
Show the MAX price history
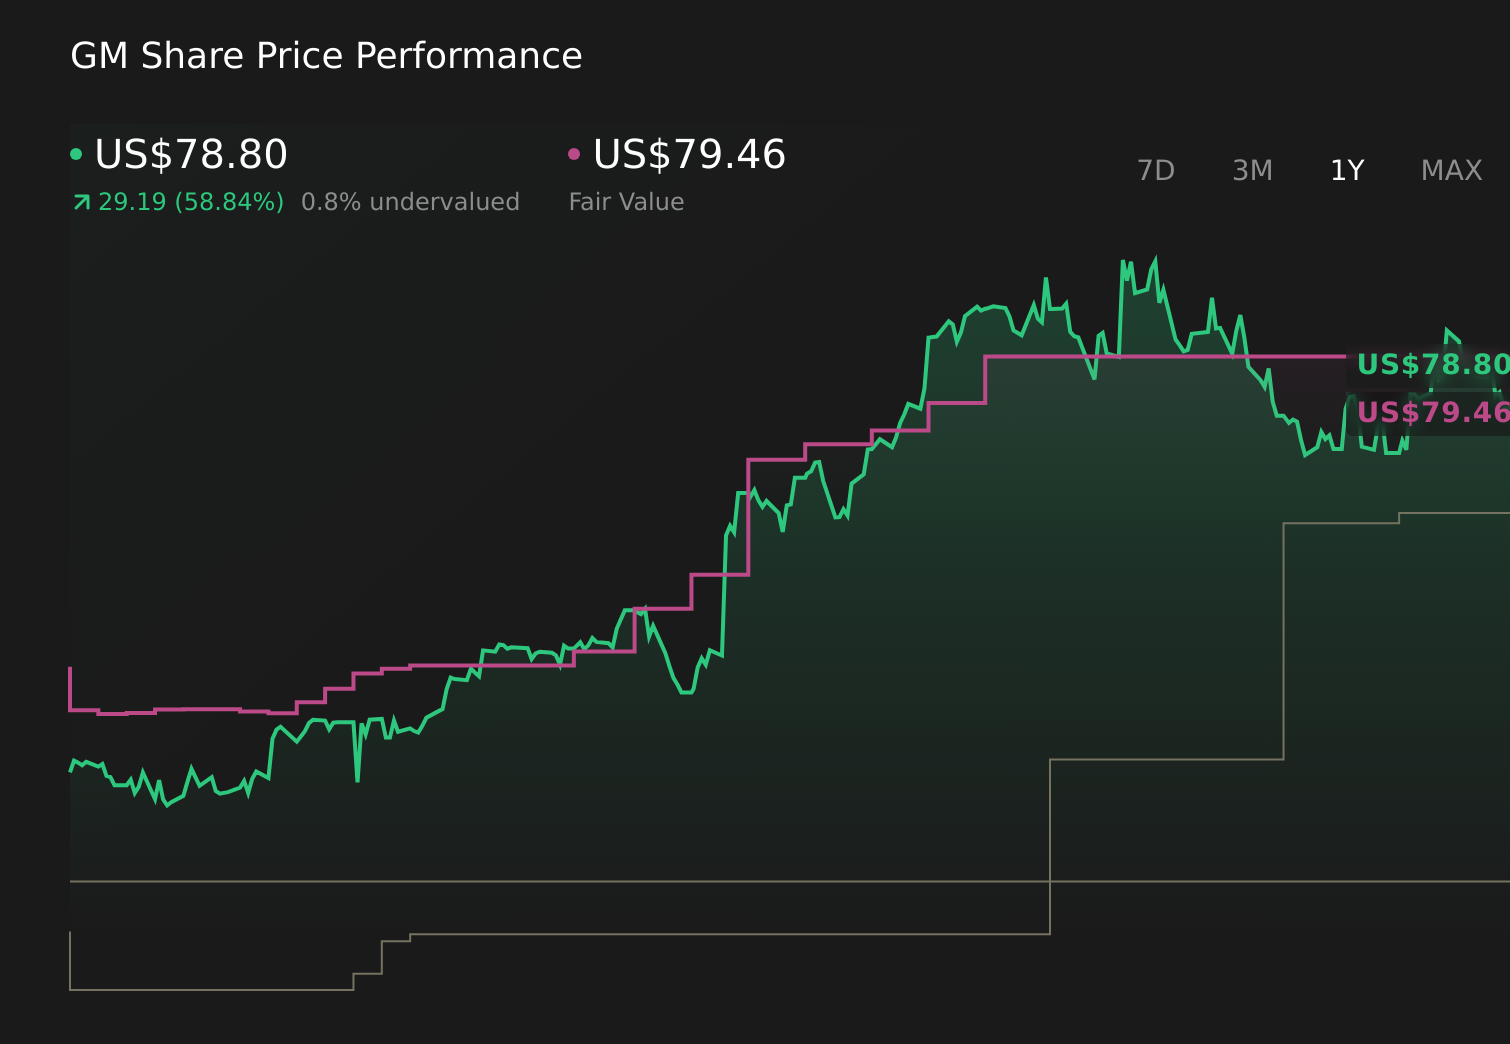click(x=1451, y=171)
